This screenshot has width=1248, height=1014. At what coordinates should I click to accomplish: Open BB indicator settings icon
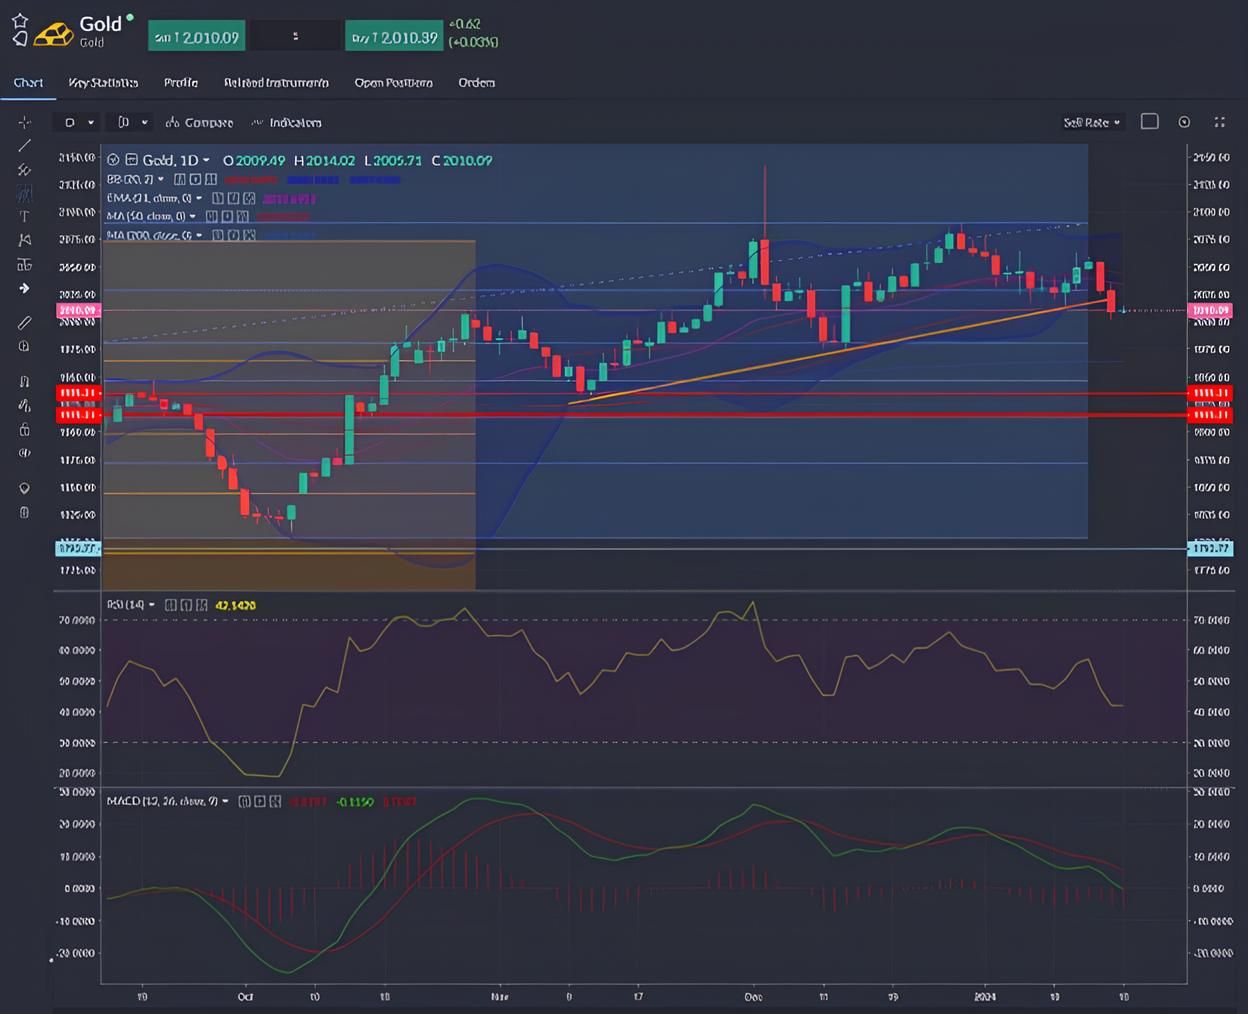[195, 179]
